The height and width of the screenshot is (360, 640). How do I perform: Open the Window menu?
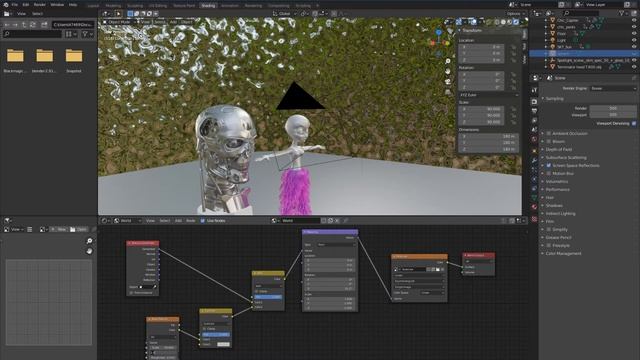[x=57, y=4]
